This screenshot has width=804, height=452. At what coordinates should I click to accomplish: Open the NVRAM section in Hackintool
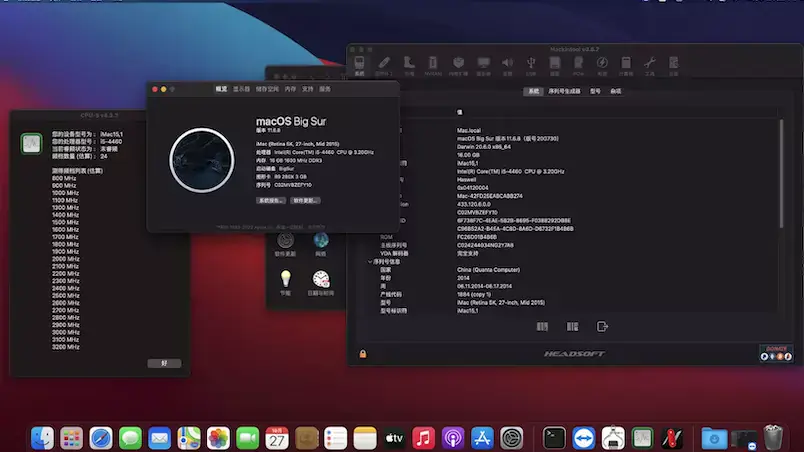433,65
